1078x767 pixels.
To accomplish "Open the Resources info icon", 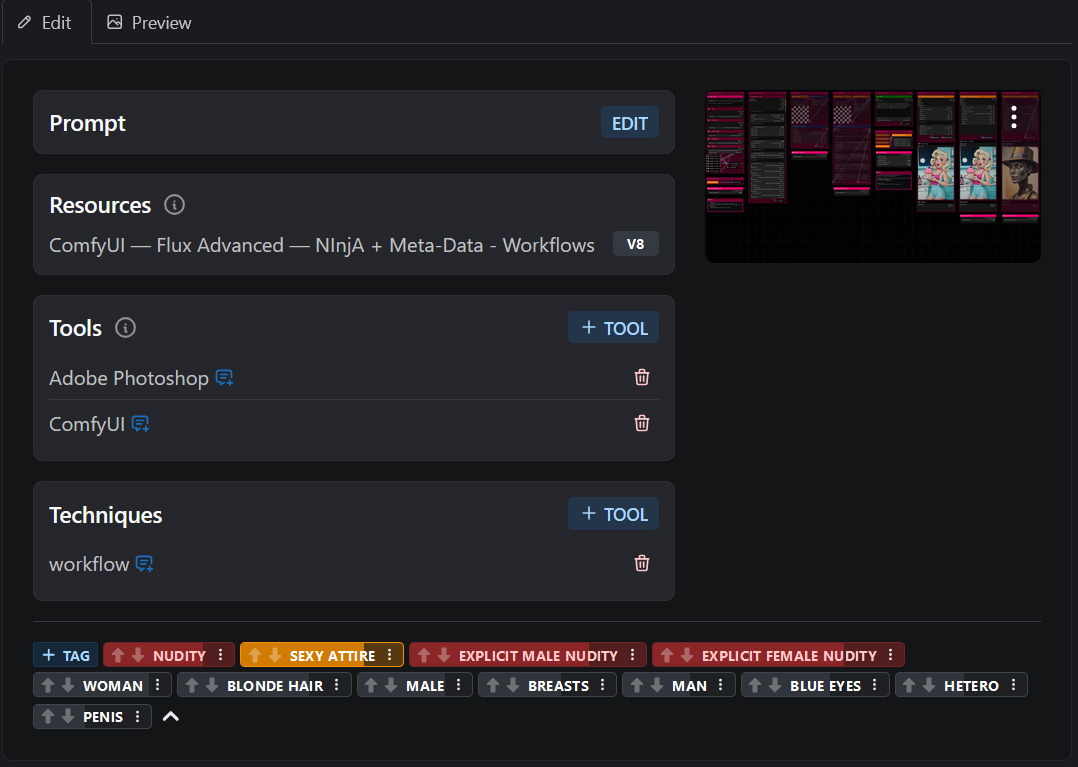I will pos(175,205).
